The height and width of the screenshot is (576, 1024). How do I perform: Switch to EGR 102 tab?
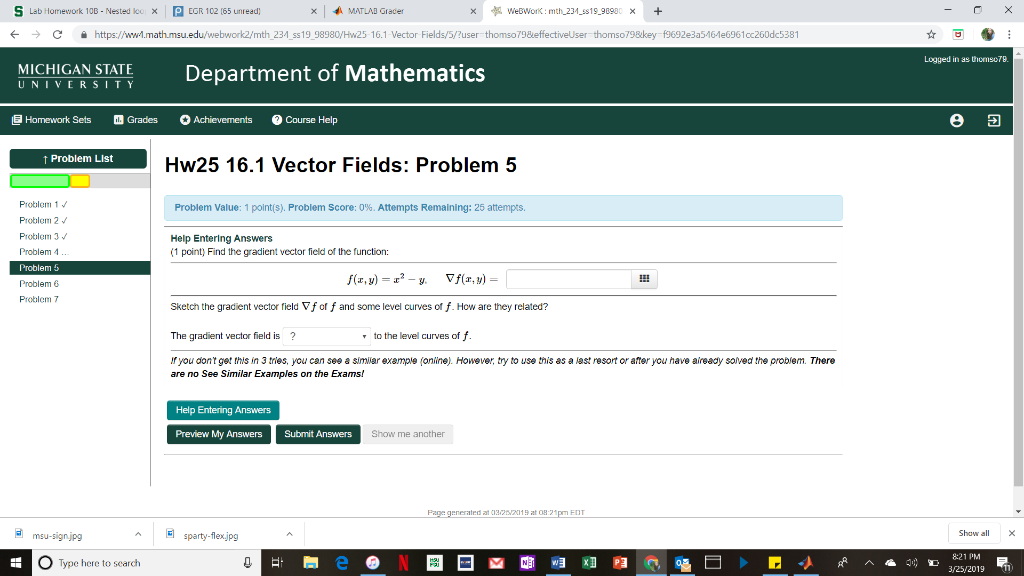tap(245, 11)
